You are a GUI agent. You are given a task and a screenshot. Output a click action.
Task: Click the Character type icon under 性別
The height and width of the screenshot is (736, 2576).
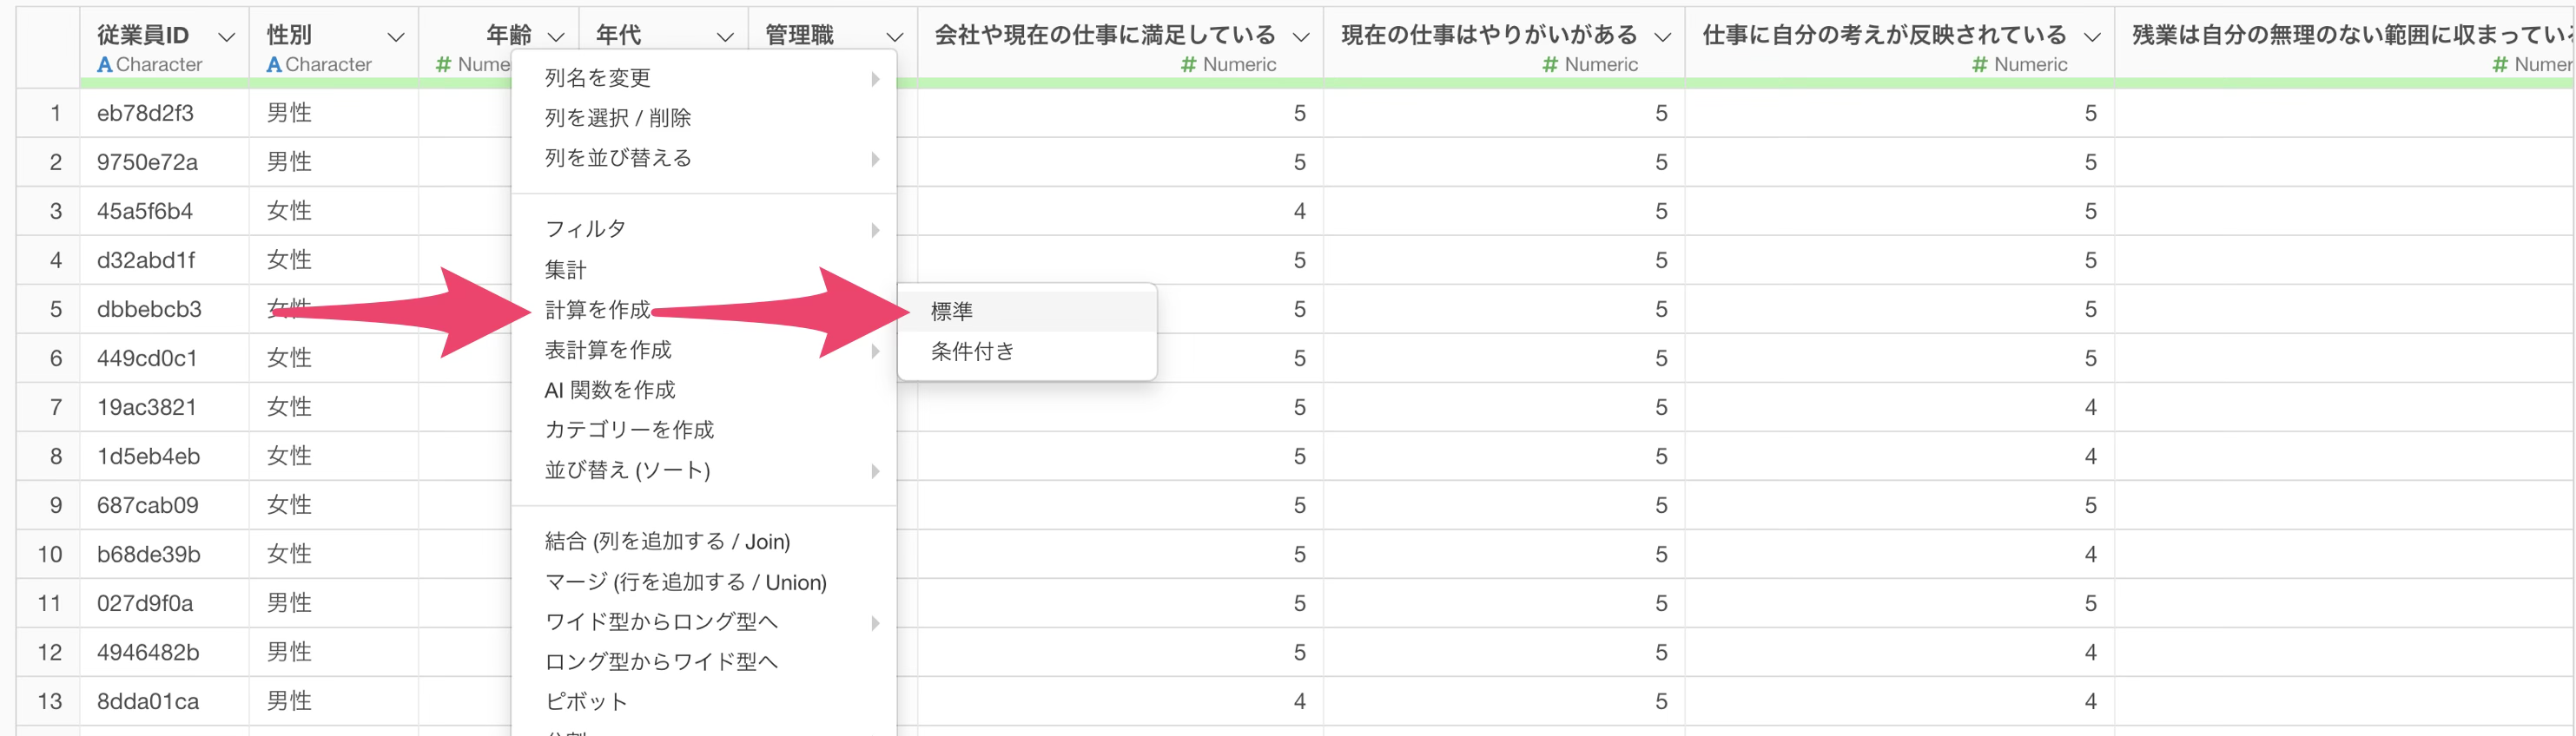point(273,65)
